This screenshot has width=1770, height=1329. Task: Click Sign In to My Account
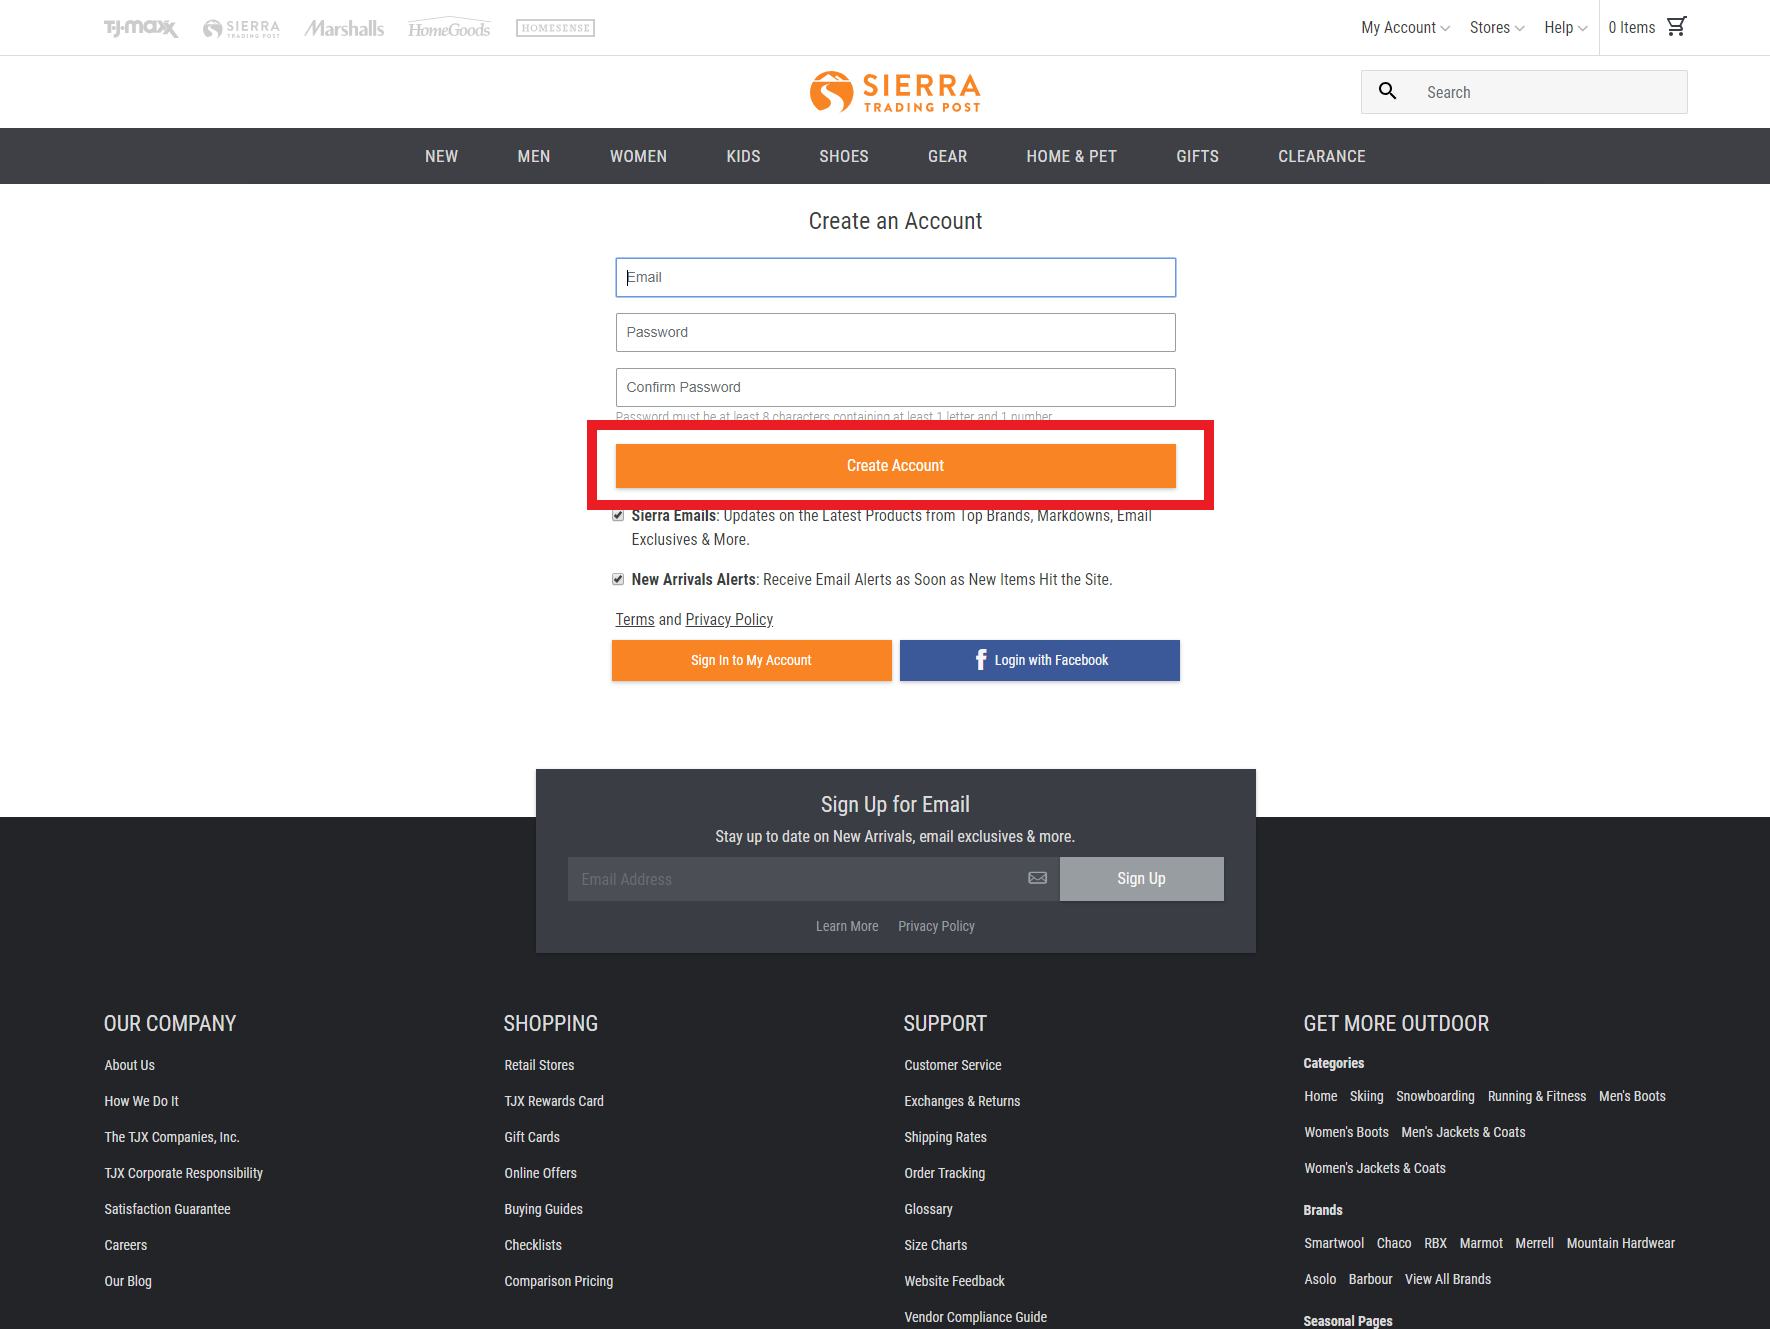(x=751, y=660)
